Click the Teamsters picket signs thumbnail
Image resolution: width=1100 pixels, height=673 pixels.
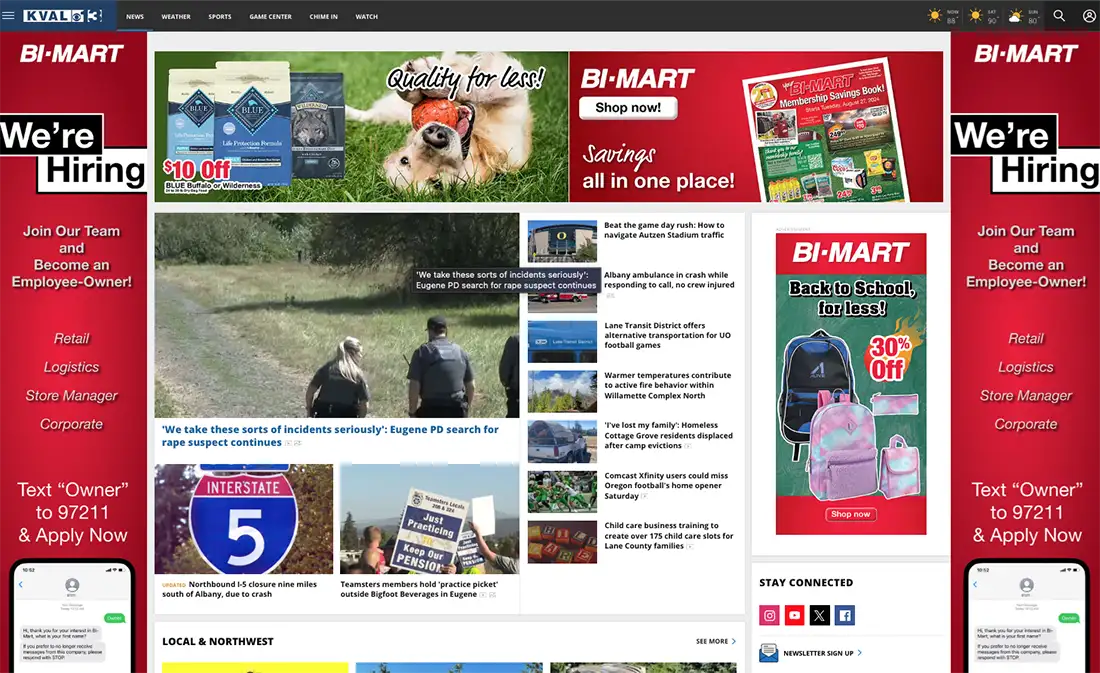[429, 519]
